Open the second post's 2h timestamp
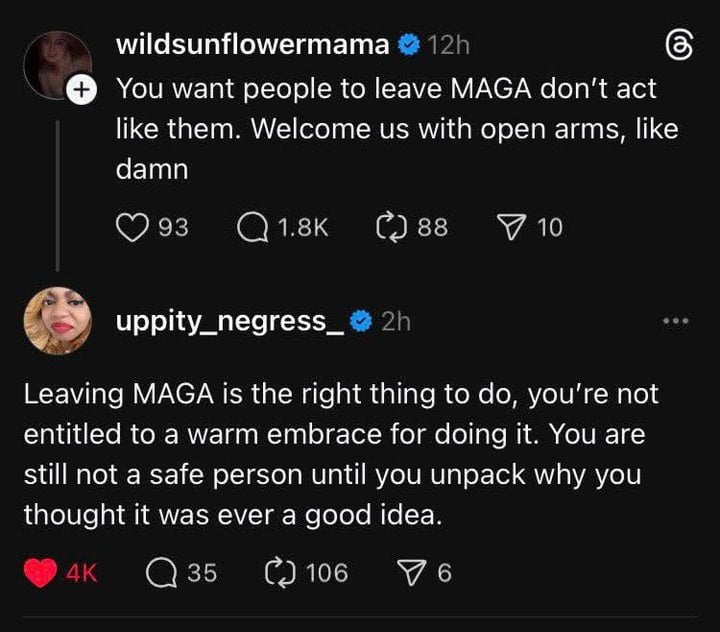720x632 pixels. pos(396,320)
